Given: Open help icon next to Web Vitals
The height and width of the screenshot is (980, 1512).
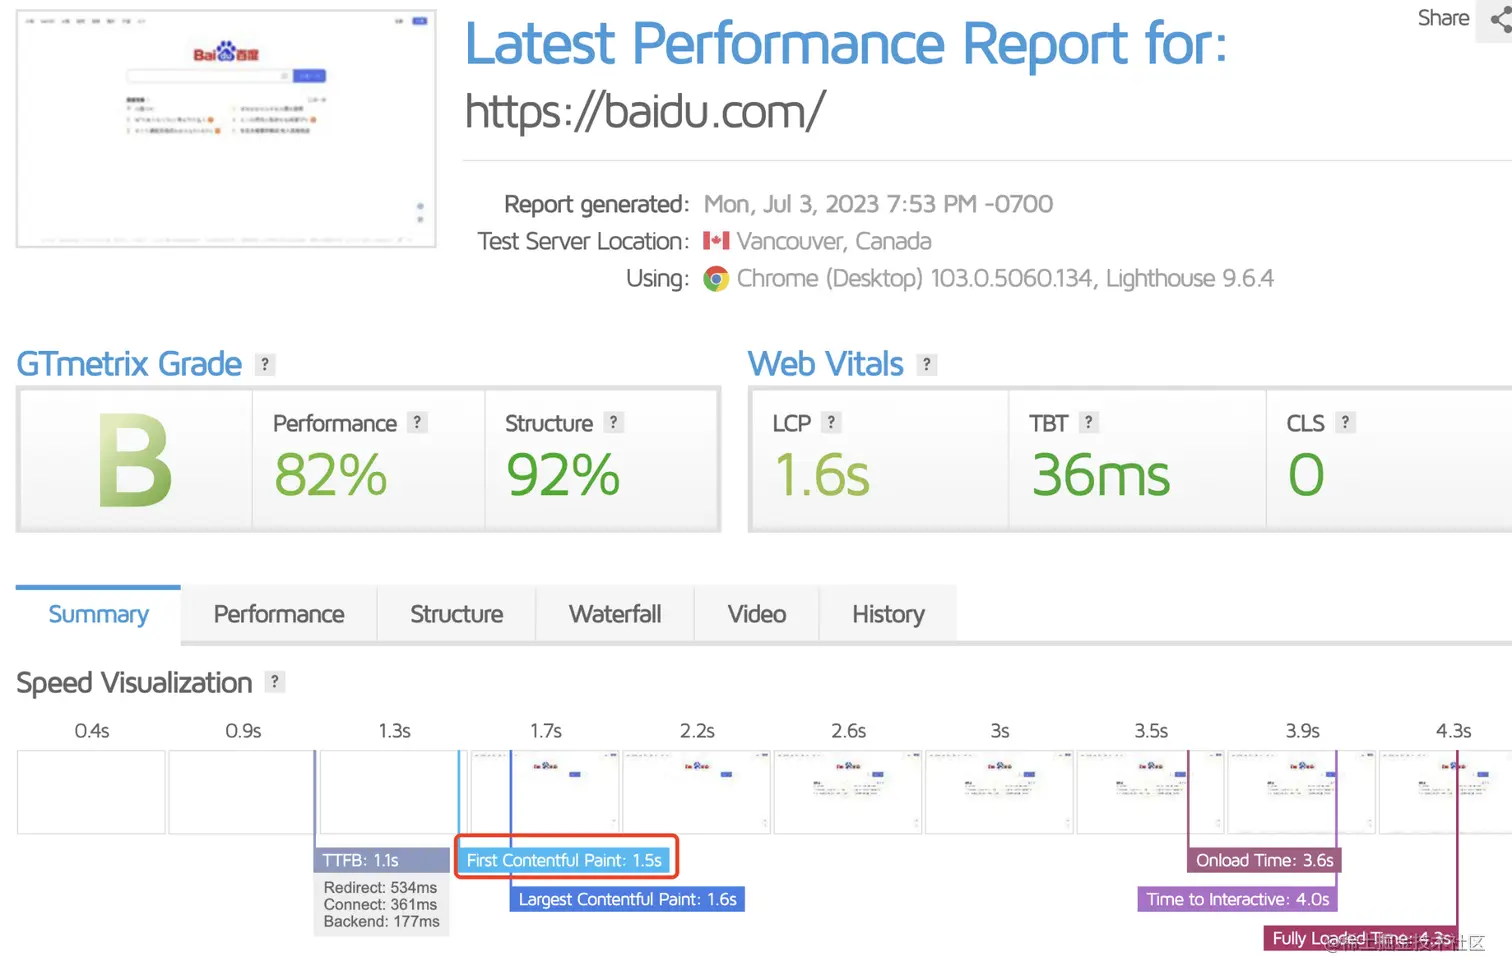Looking at the screenshot, I should pos(927,365).
